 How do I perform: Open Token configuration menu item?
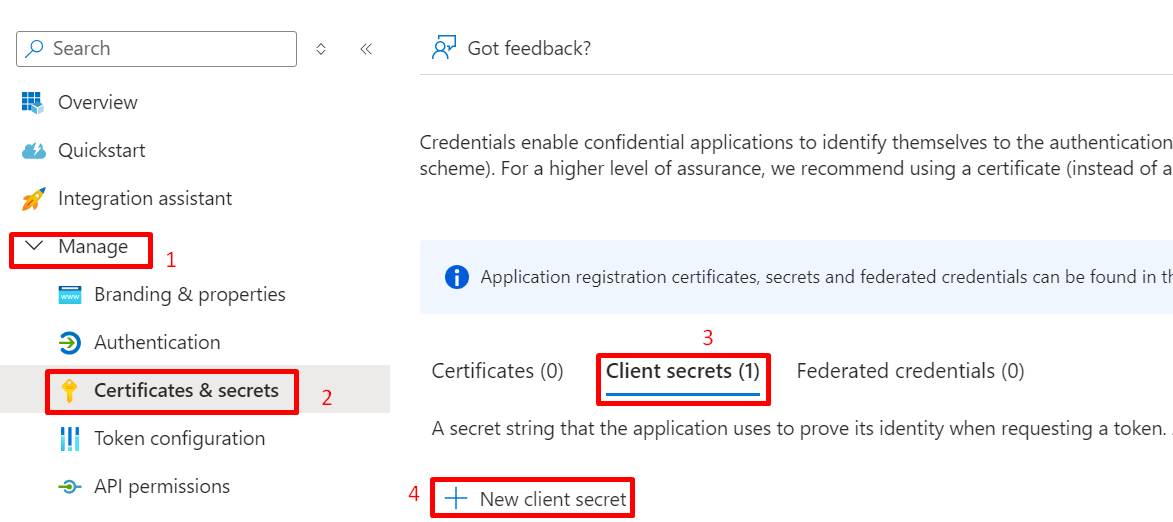[x=179, y=438]
